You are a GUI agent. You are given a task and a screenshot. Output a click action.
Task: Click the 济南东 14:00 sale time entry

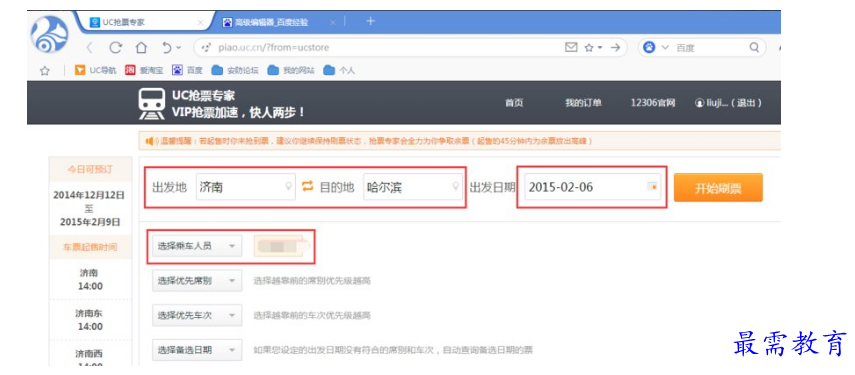click(x=90, y=320)
